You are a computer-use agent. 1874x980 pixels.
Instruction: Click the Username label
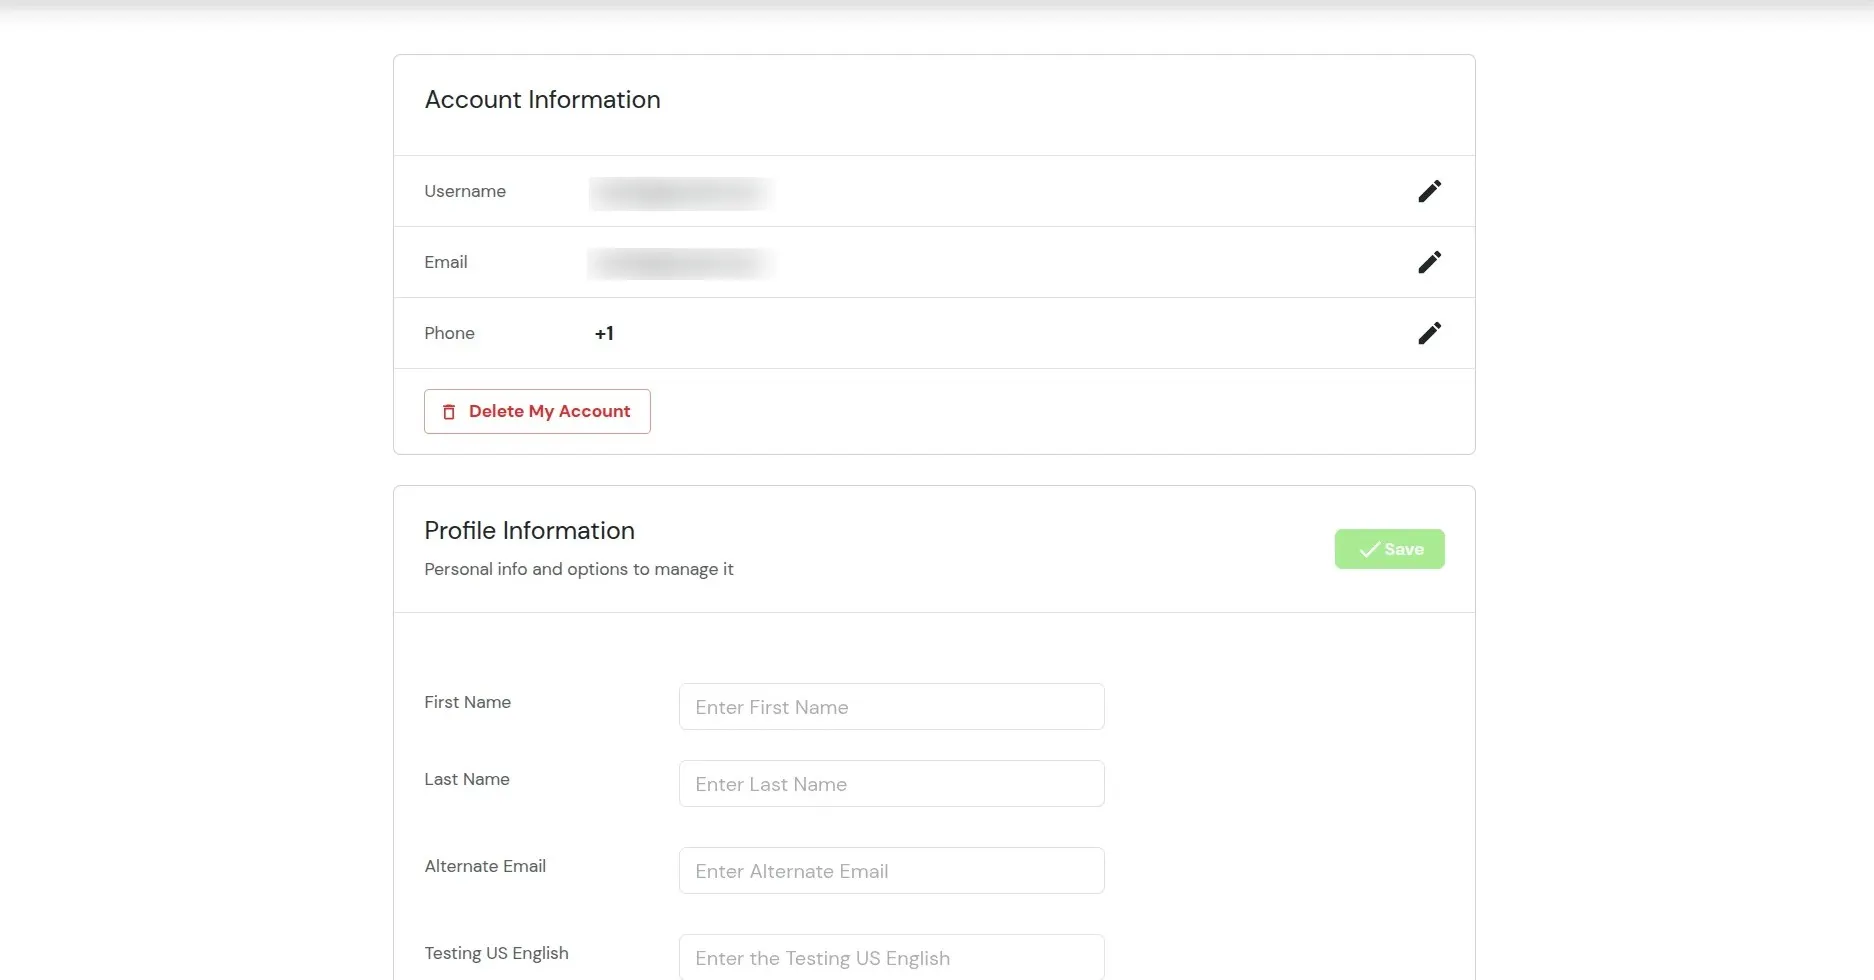coord(465,191)
